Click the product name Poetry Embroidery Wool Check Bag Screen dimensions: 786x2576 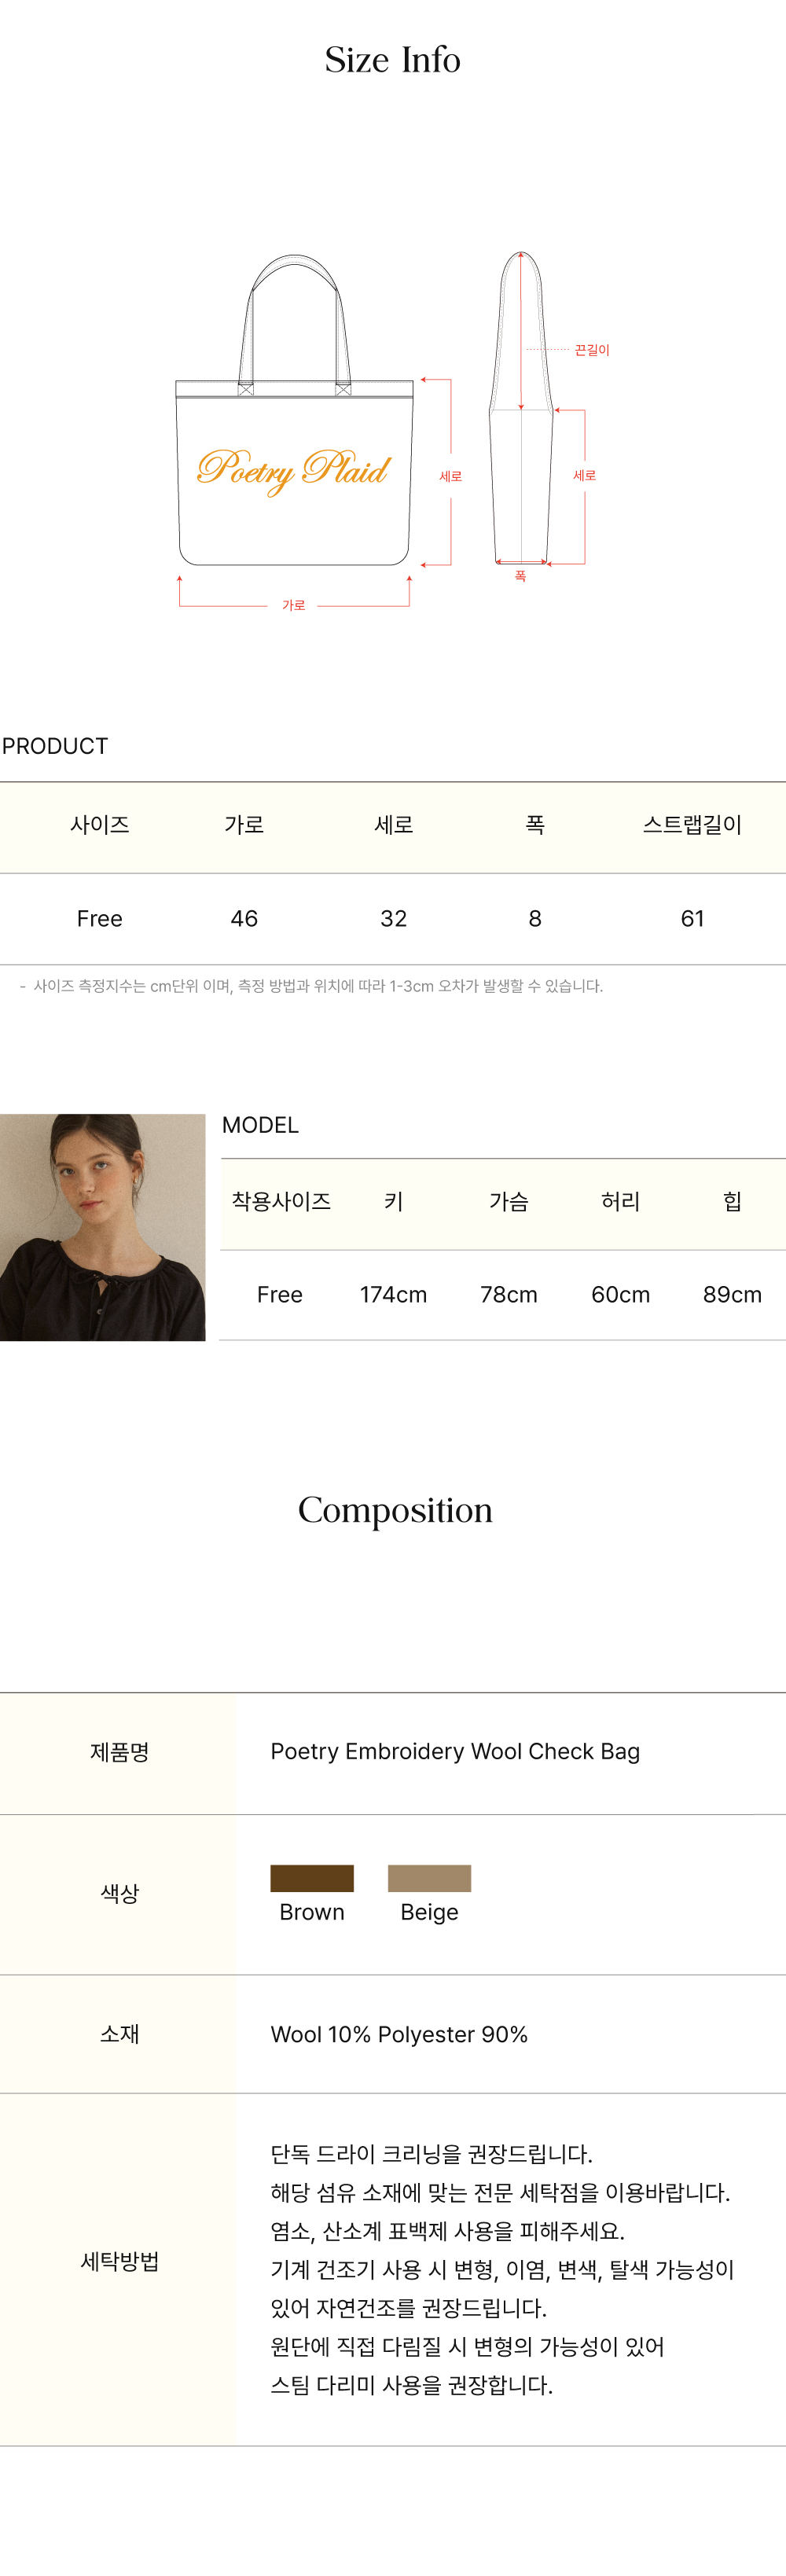455,1751
